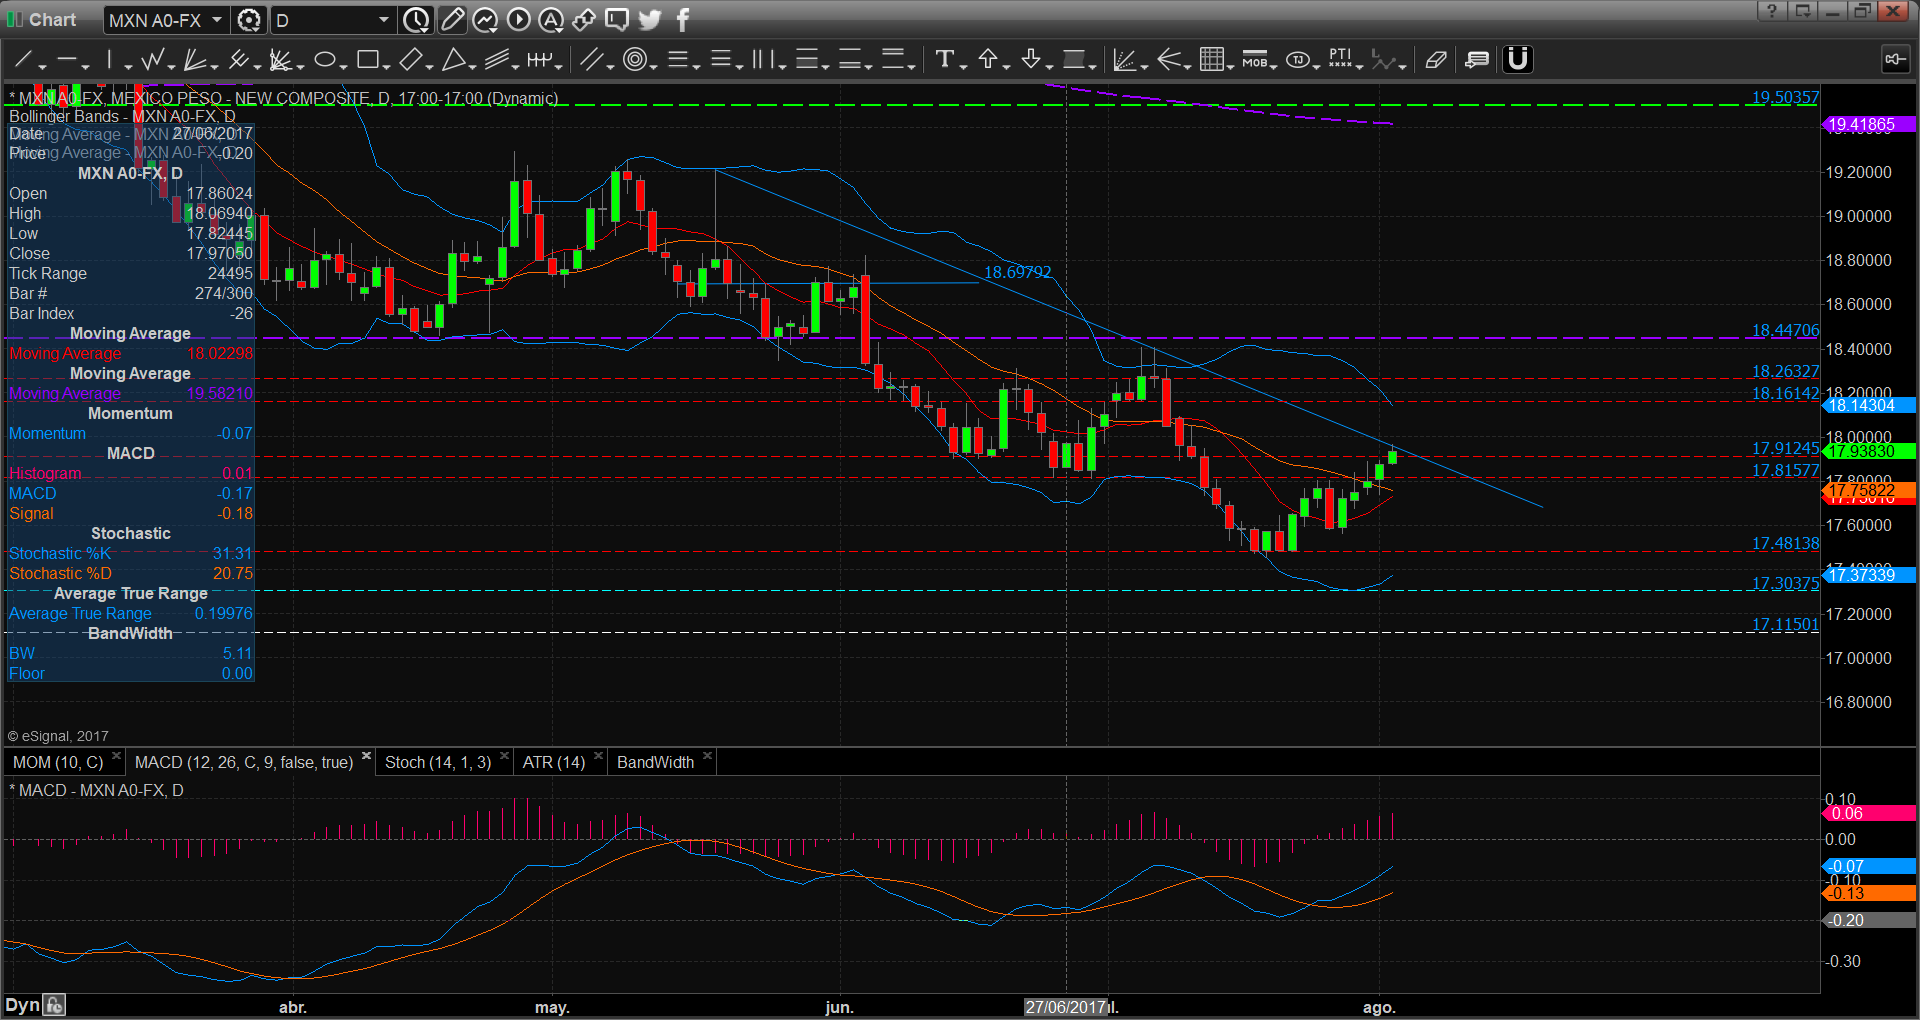Viewport: 1920px width, 1020px height.
Task: Toggle the pencil drawing toolbar button
Action: [452, 20]
